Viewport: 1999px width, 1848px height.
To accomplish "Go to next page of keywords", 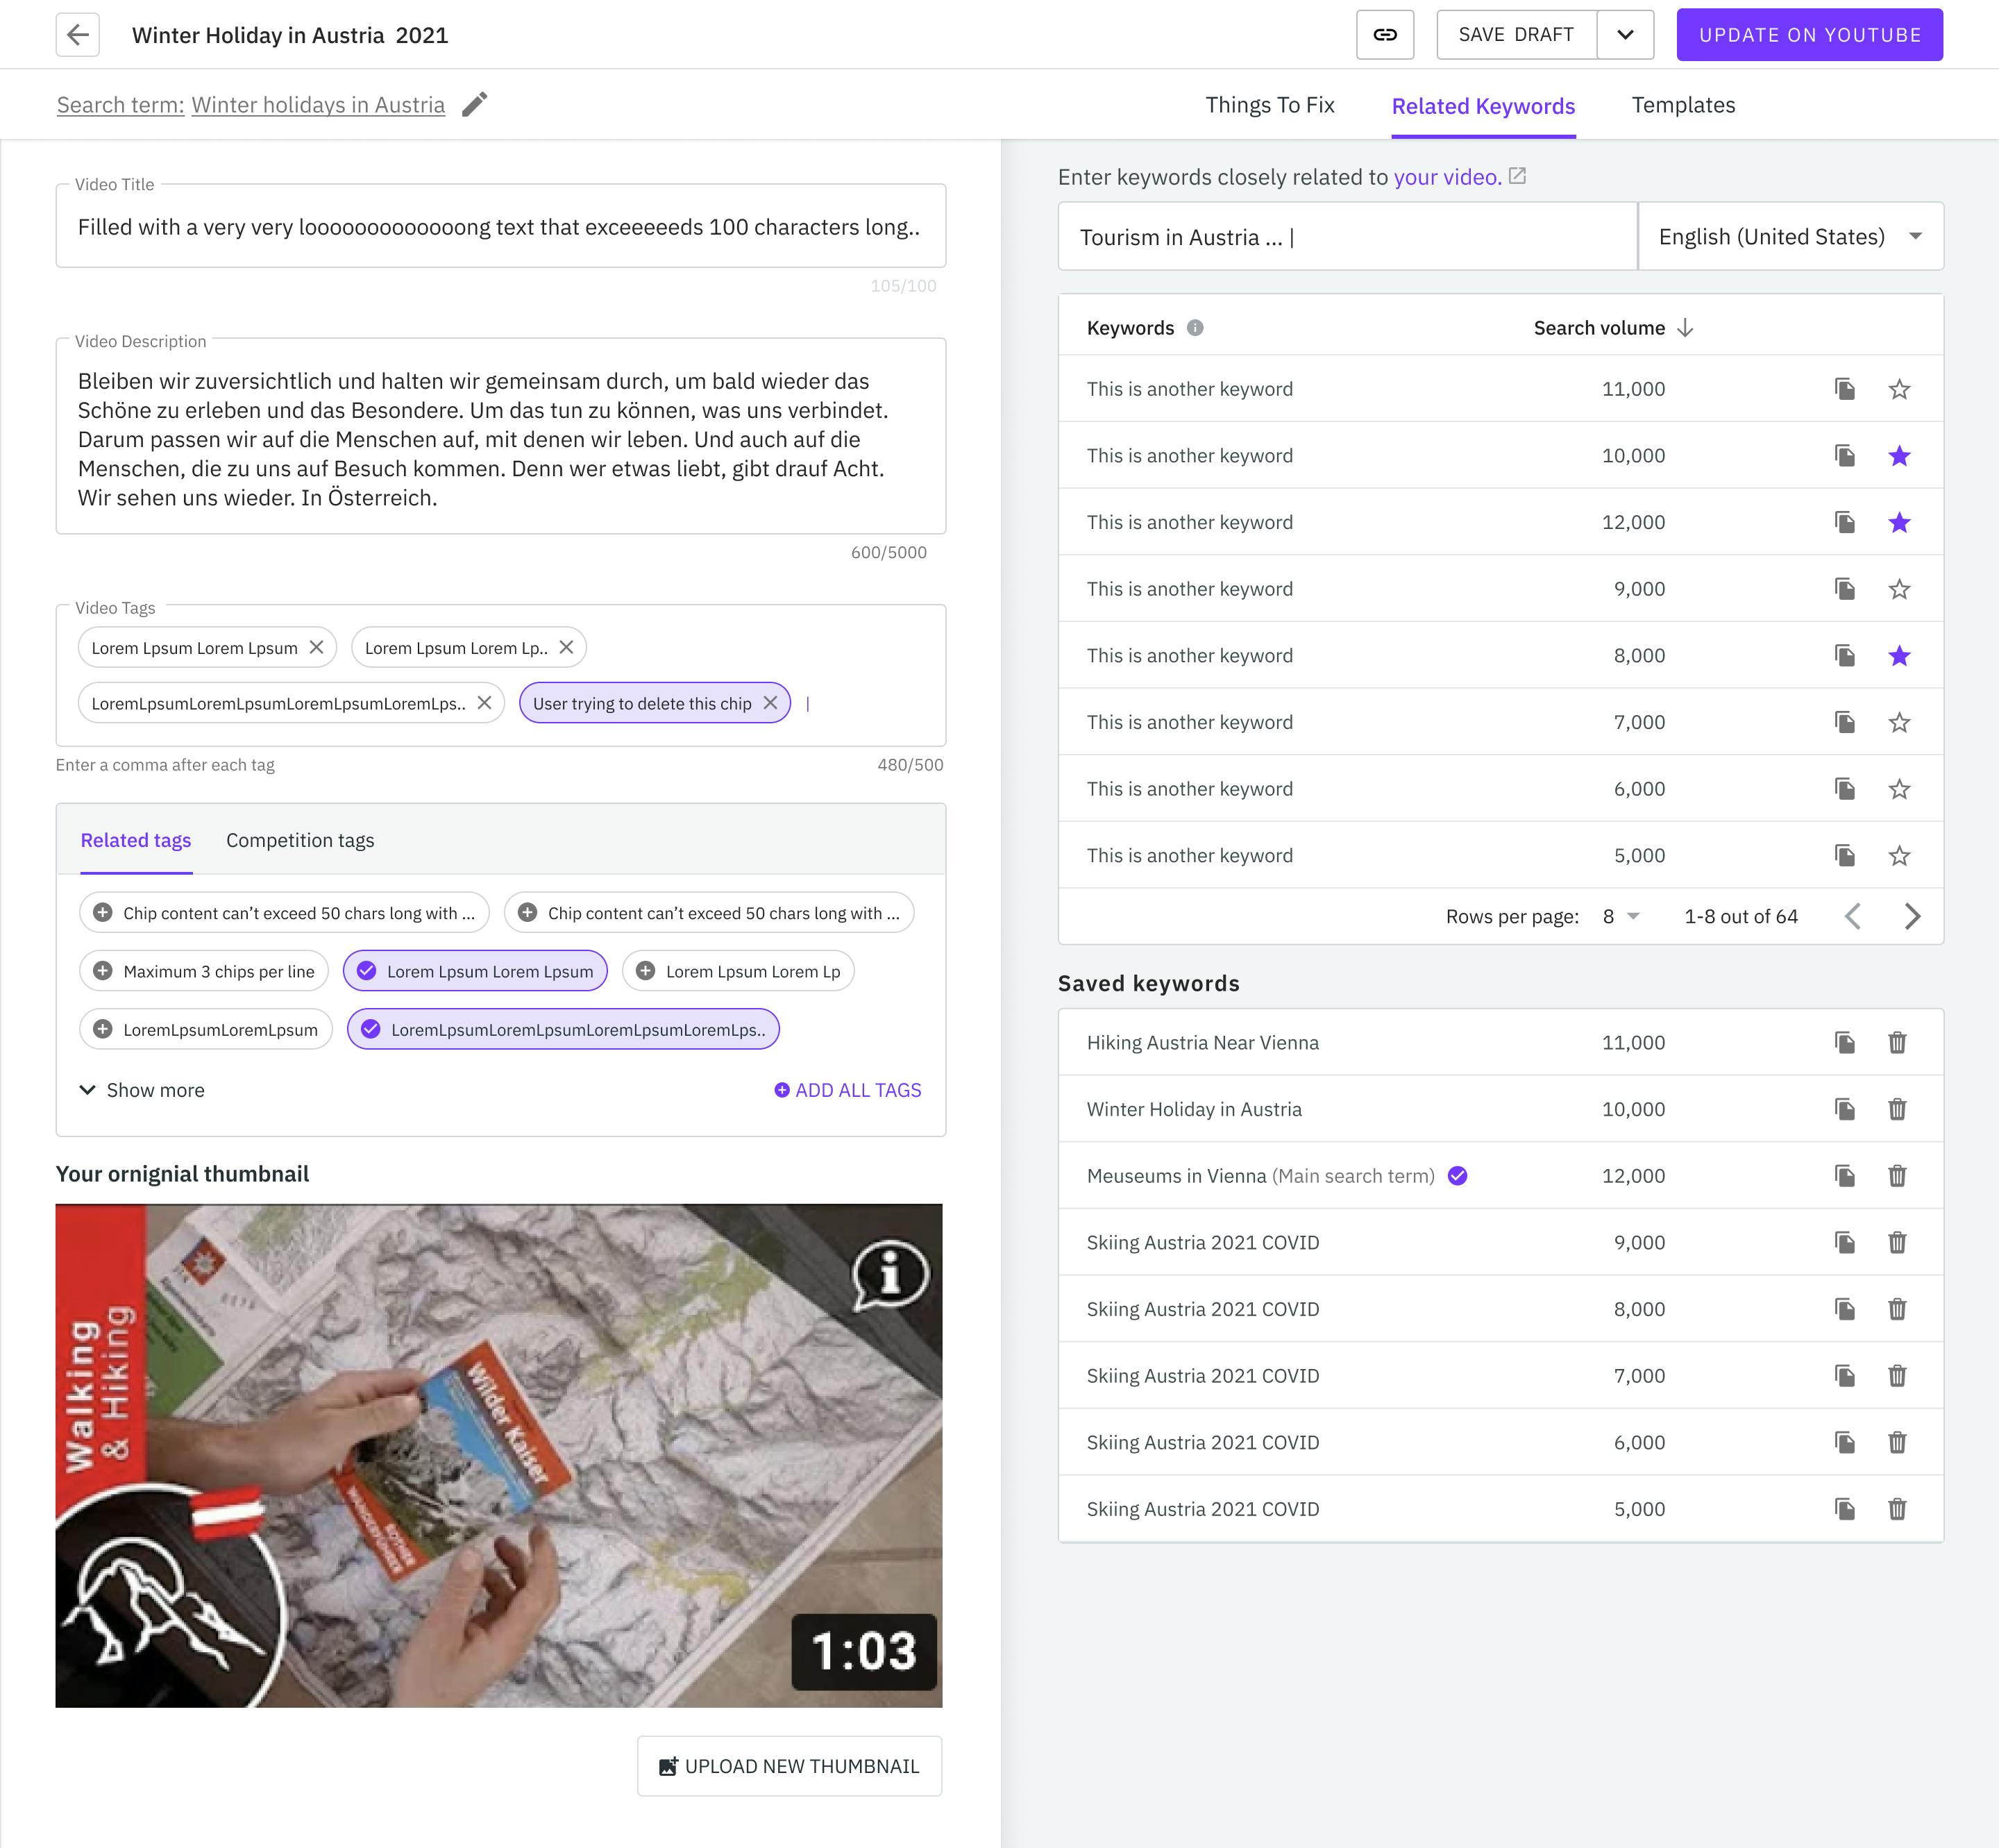I will tap(1911, 916).
